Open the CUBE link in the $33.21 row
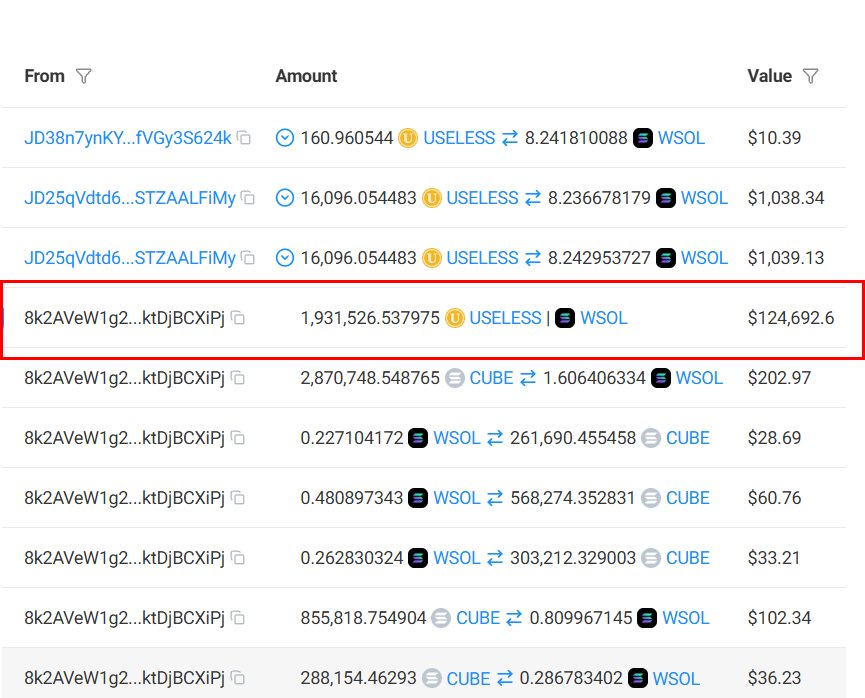 coord(688,558)
